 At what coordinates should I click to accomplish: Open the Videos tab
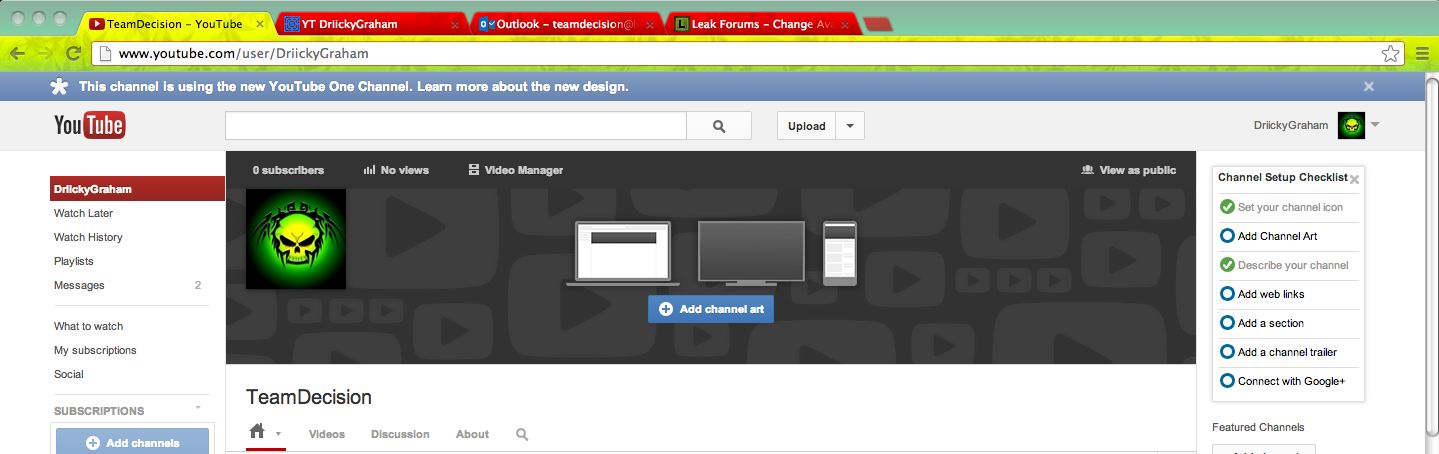327,434
